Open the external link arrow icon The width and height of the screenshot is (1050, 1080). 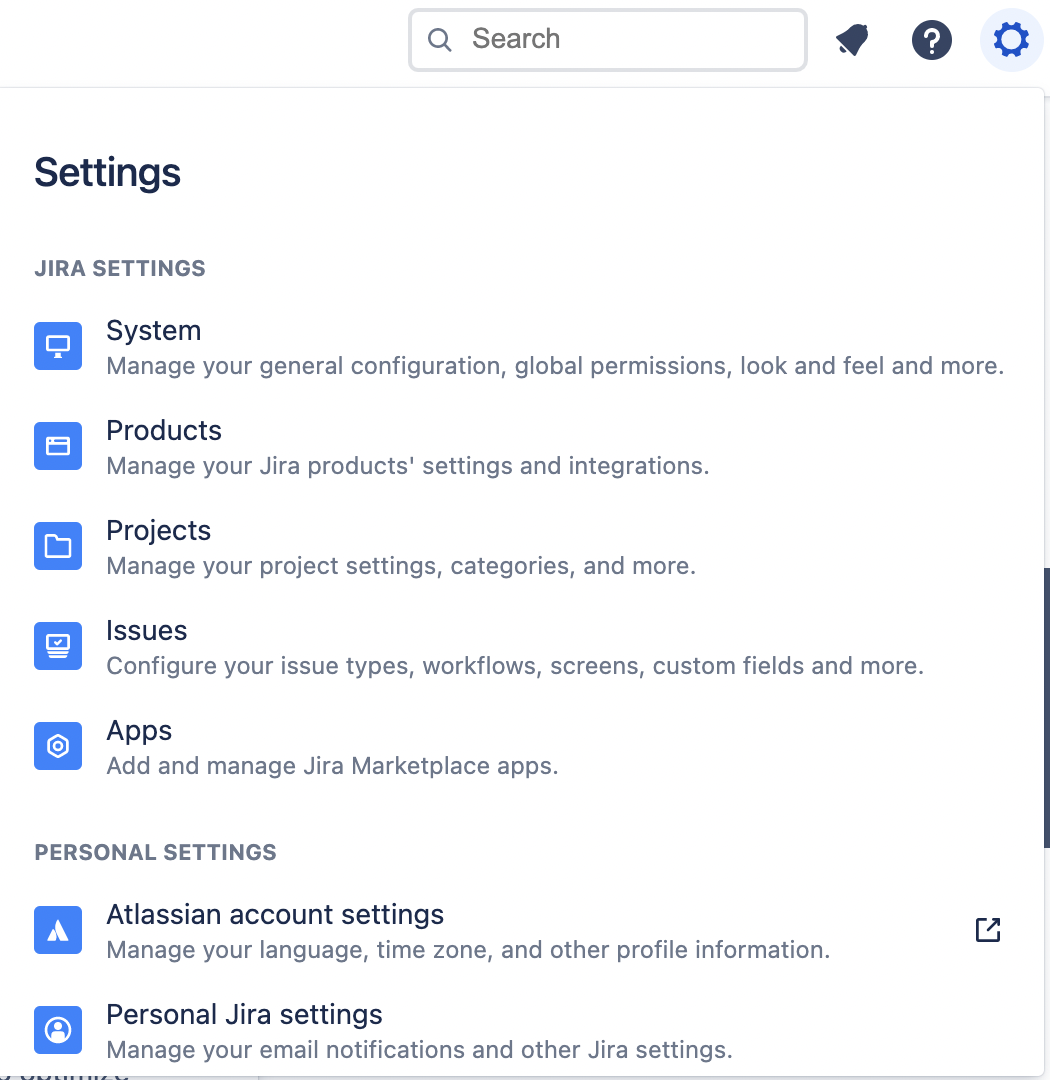(987, 930)
